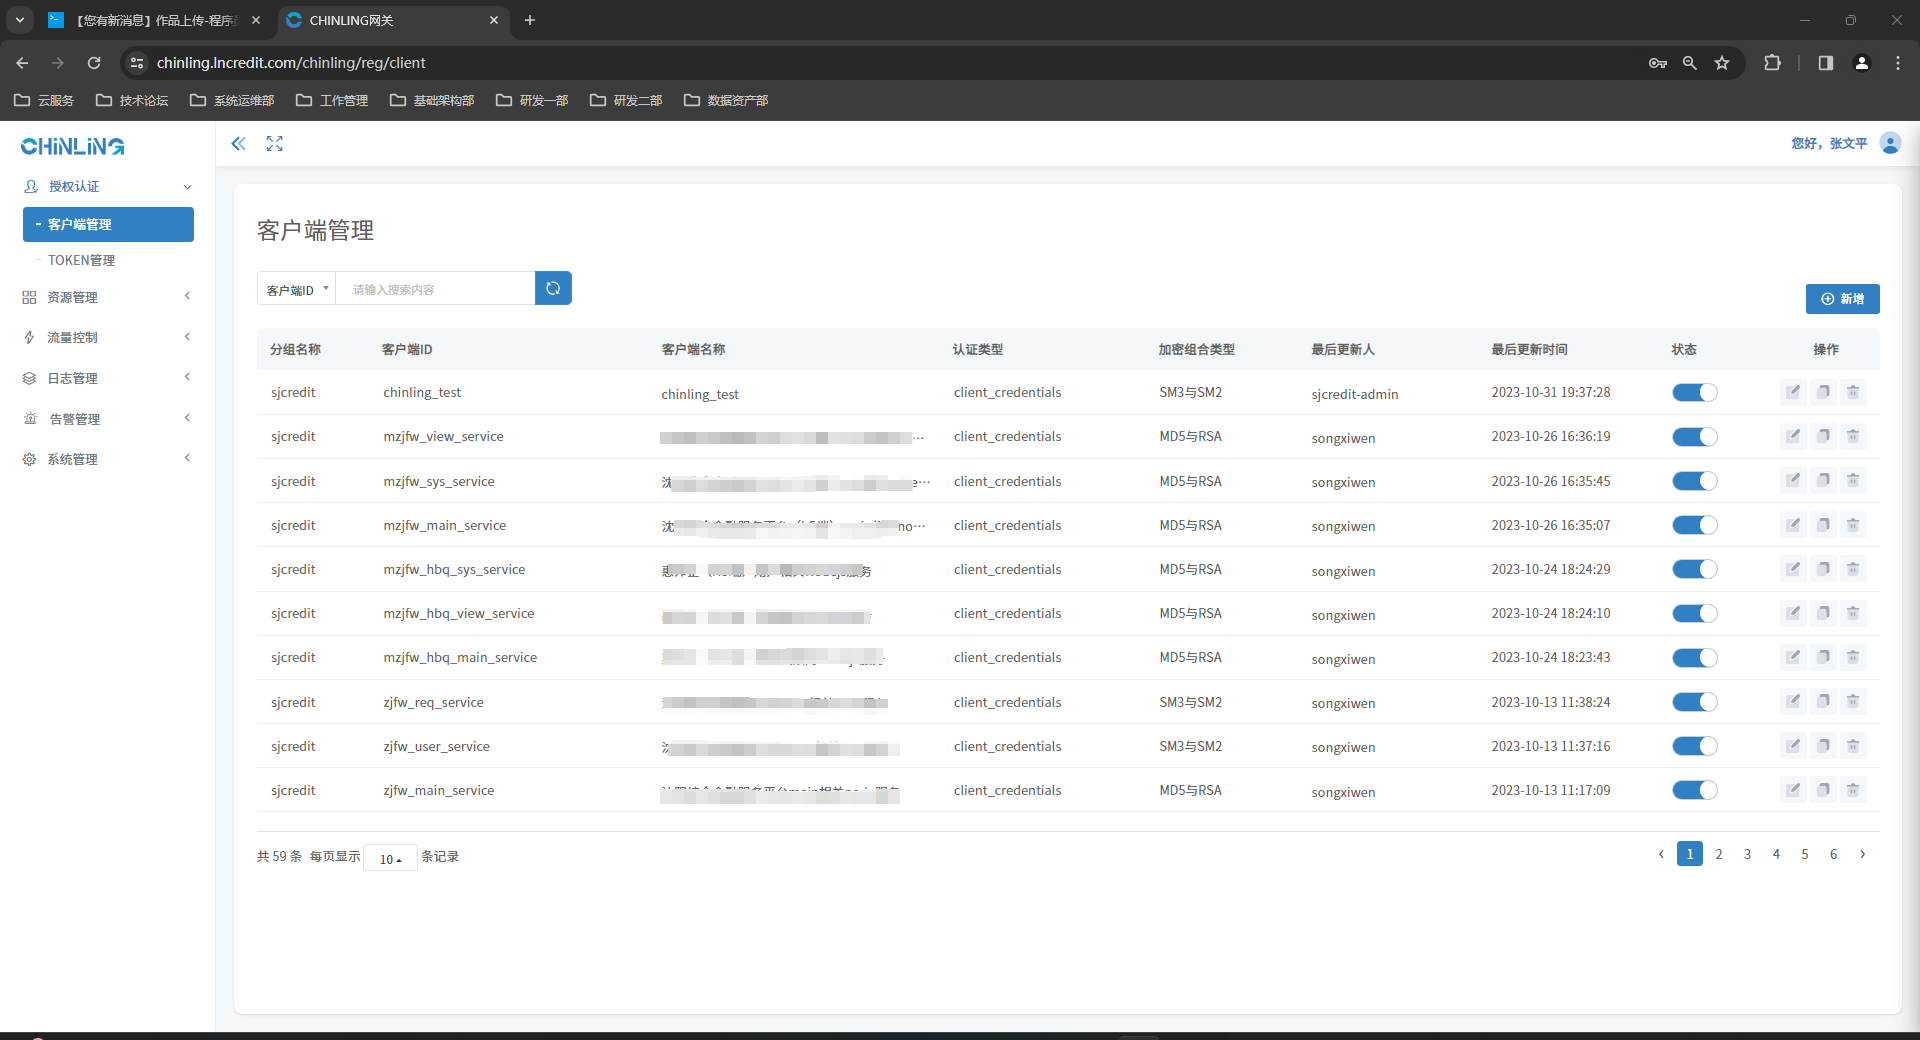Go to page 2 of results
Image resolution: width=1920 pixels, height=1040 pixels.
pyautogui.click(x=1719, y=854)
